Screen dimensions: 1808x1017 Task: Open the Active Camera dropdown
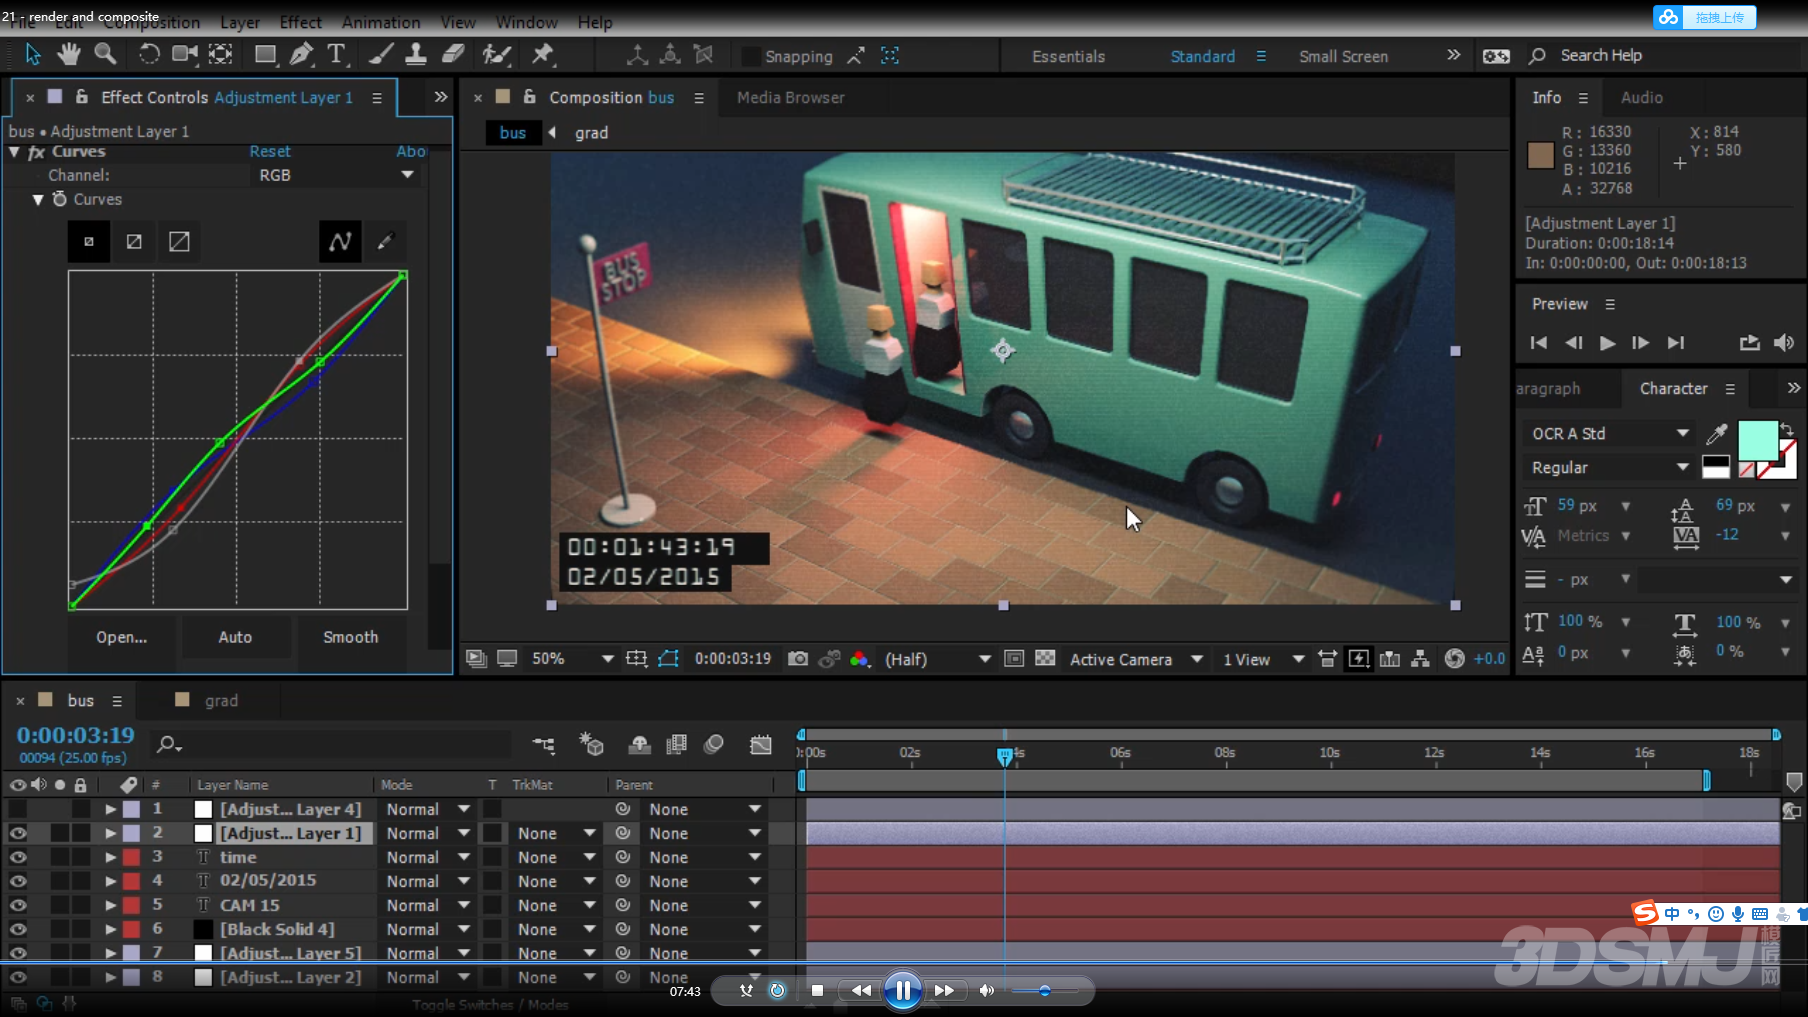click(x=1135, y=658)
